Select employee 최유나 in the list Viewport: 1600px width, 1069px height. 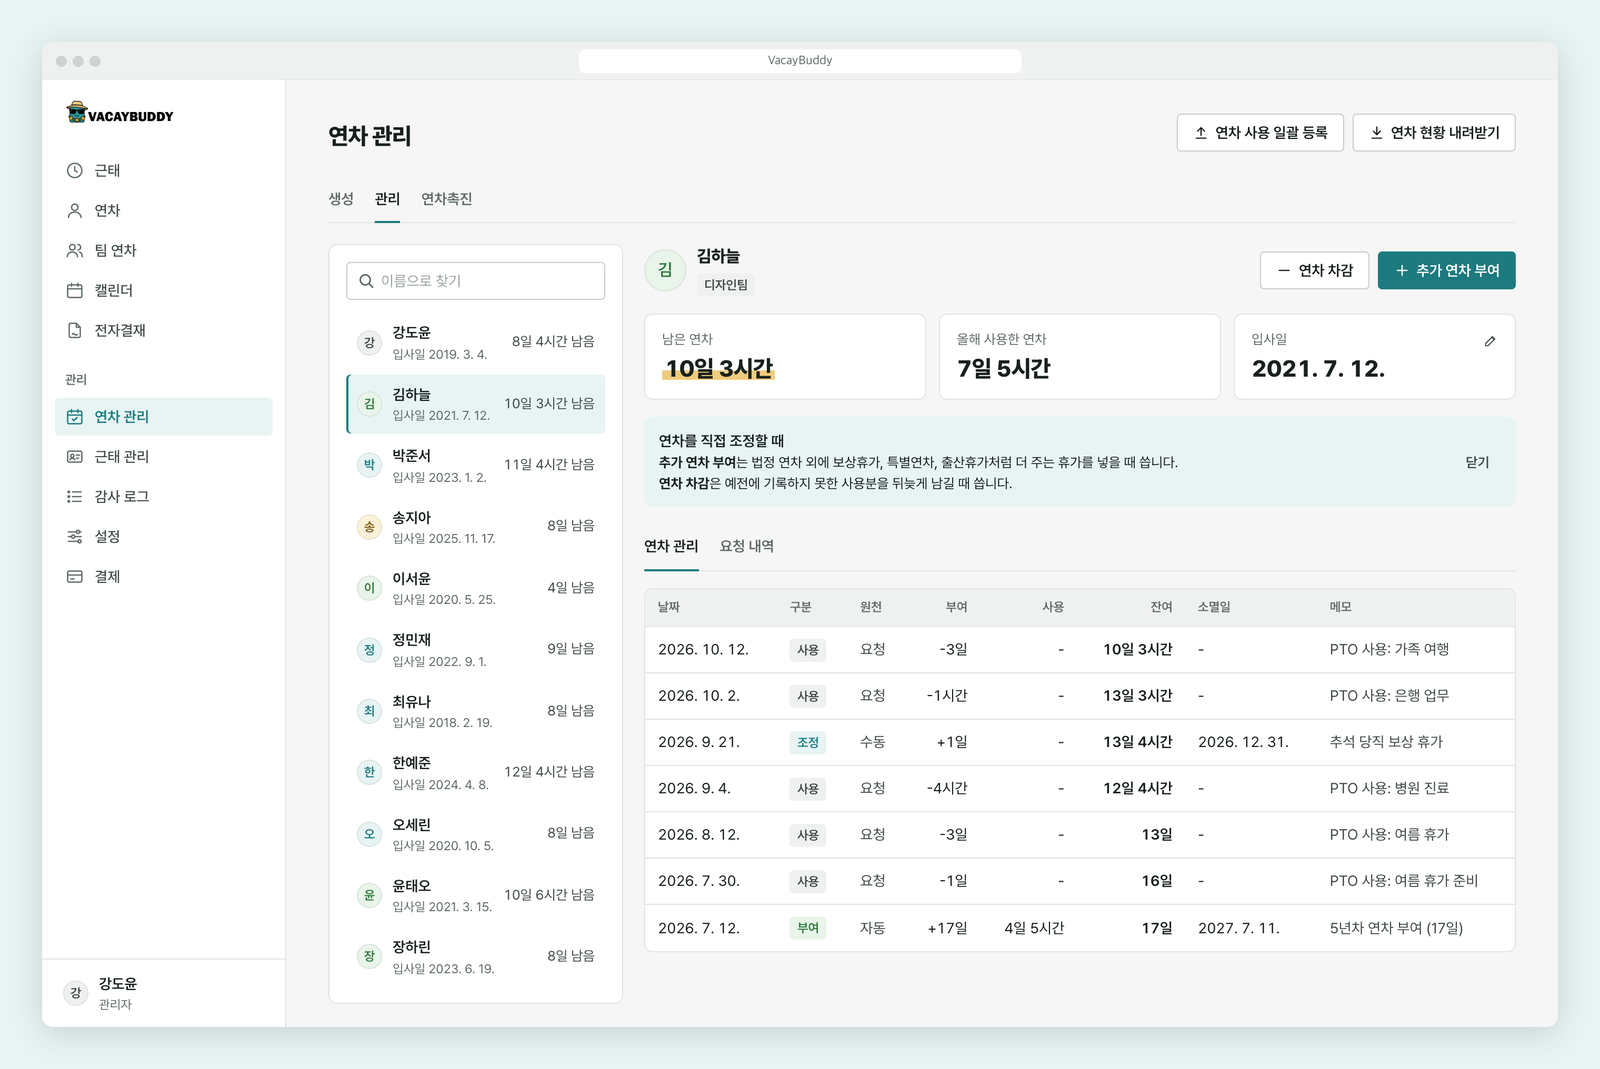click(476, 711)
